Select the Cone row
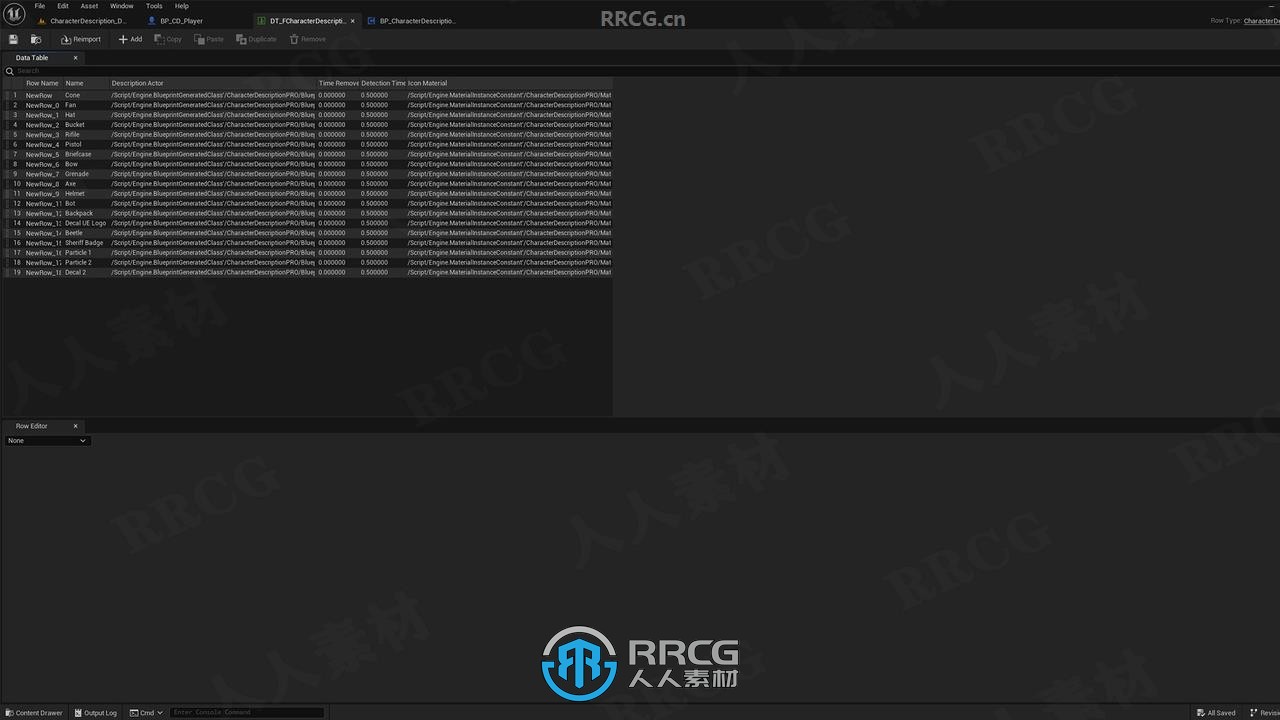The height and width of the screenshot is (720, 1280). [308, 95]
